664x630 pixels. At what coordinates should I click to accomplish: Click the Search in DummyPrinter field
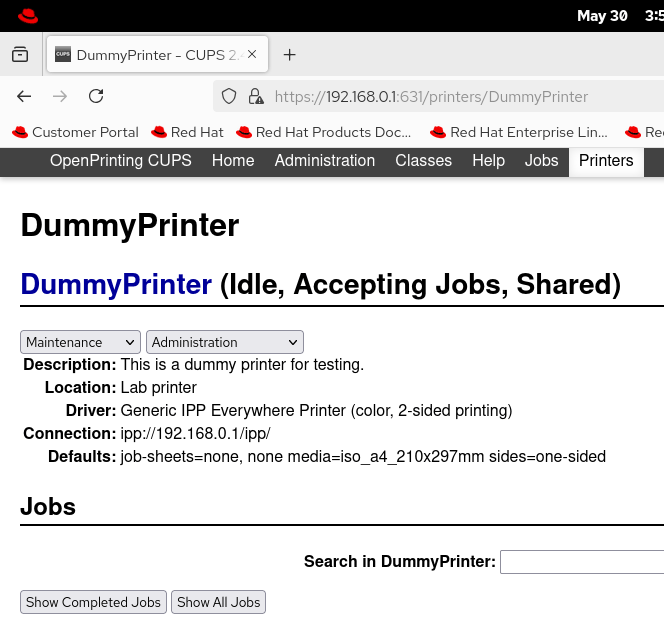582,562
